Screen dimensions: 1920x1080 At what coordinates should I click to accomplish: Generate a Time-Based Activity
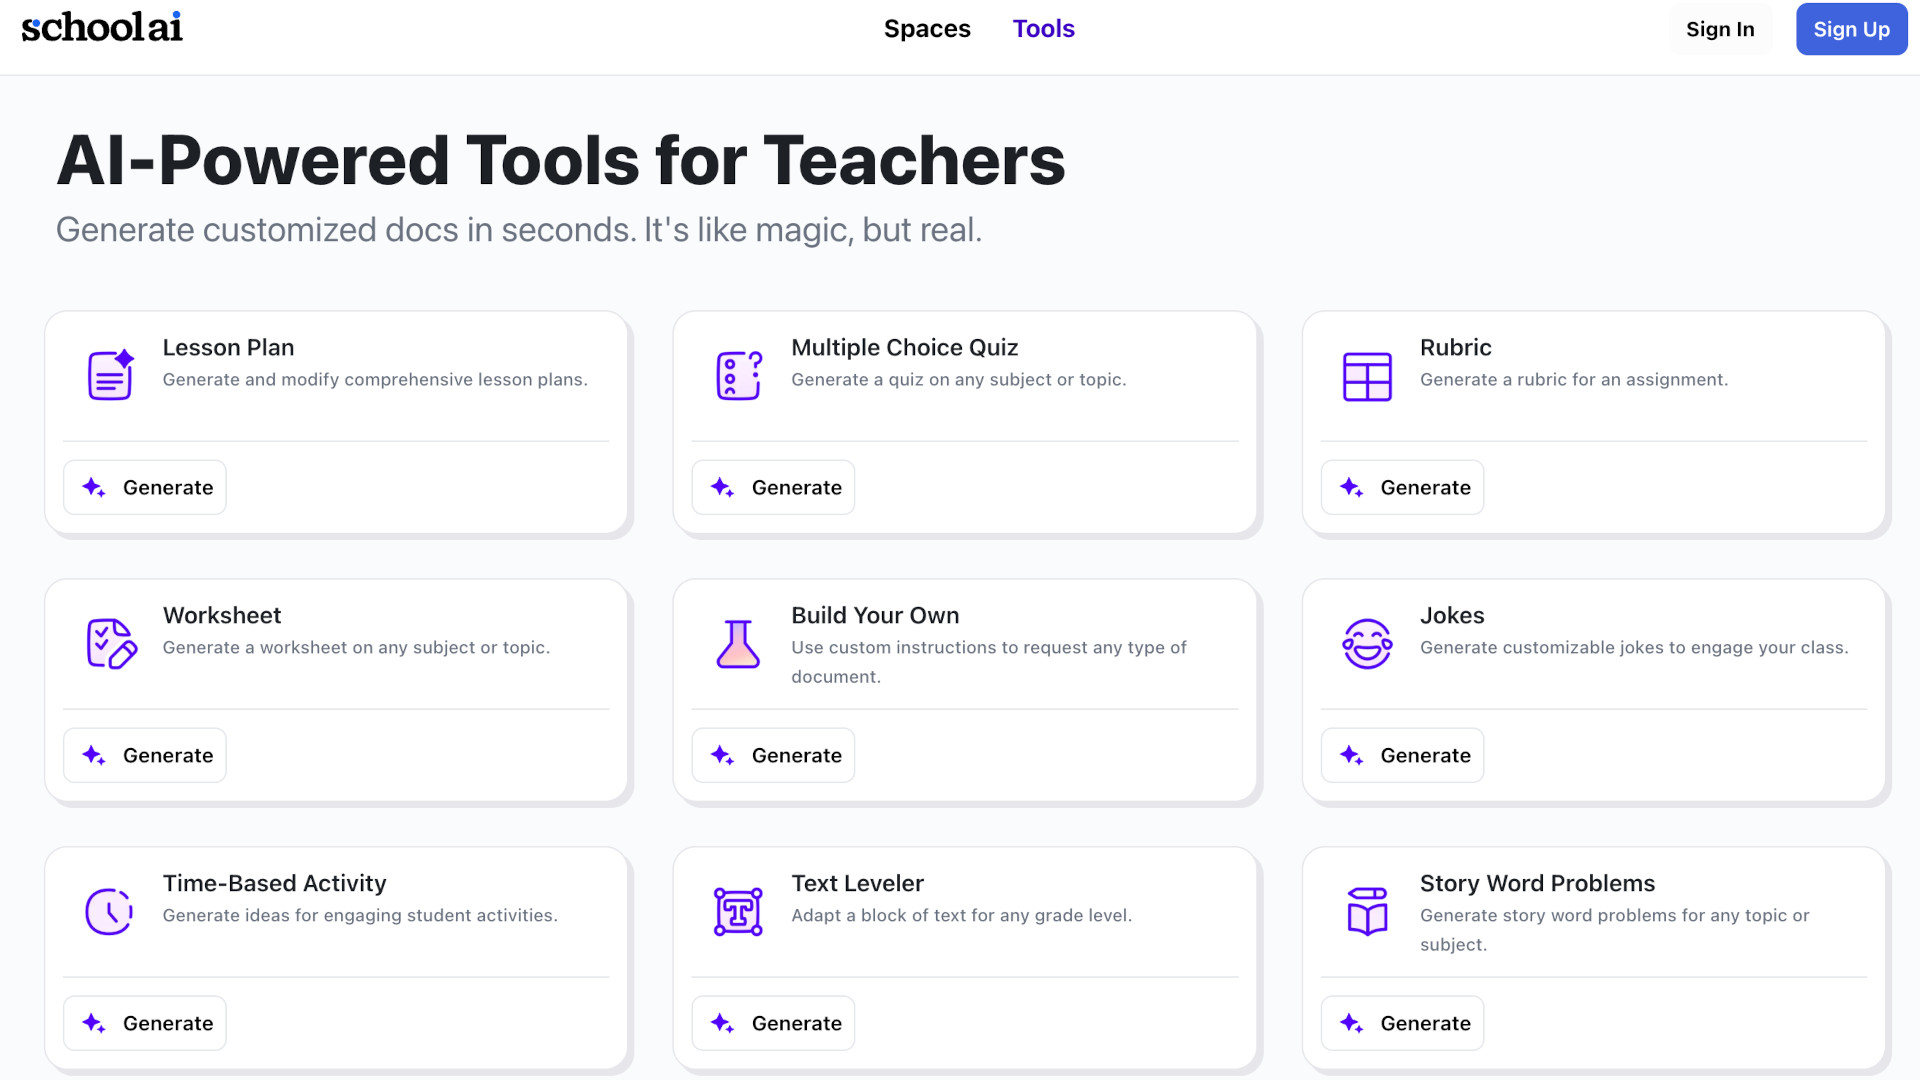click(145, 1023)
